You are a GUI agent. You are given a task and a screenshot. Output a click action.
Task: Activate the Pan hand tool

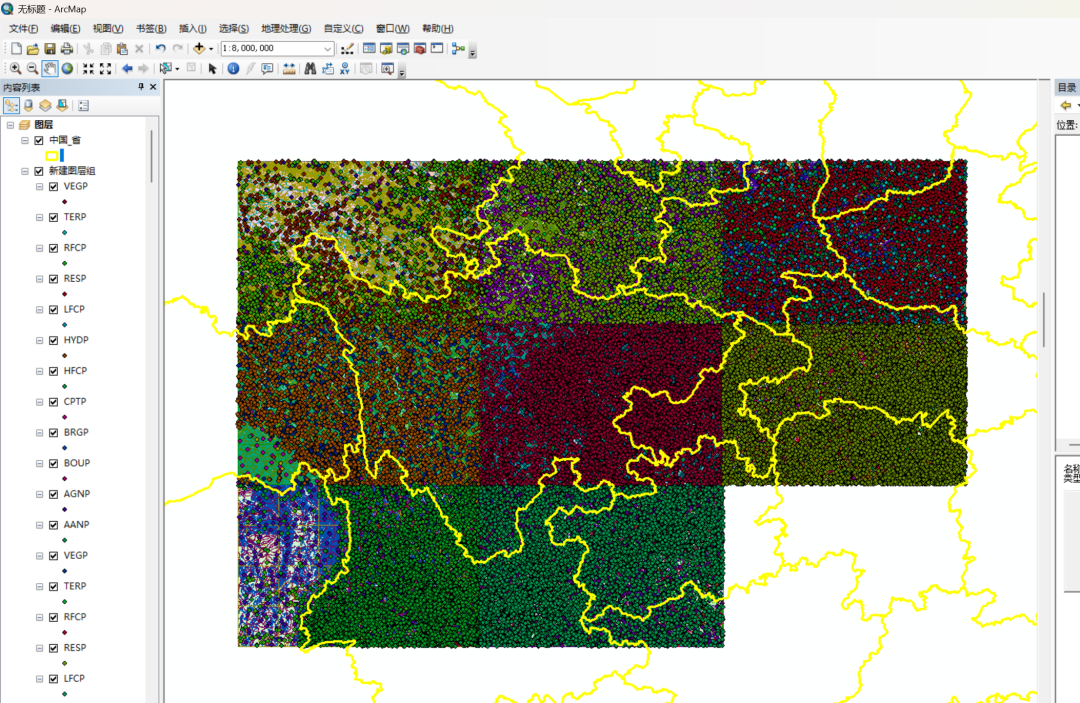coord(50,68)
